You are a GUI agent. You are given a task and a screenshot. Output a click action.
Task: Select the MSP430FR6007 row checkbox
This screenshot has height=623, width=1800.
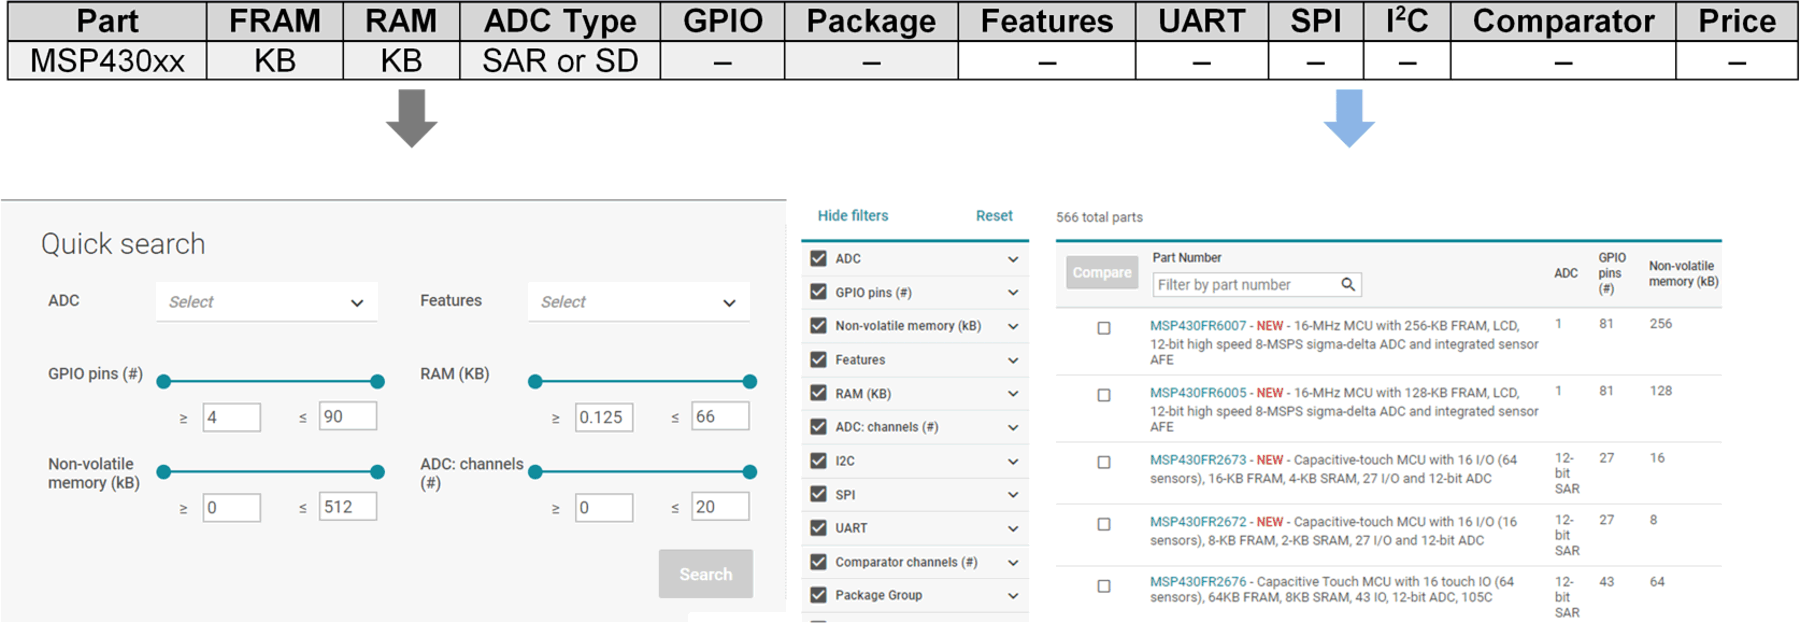pos(1104,328)
